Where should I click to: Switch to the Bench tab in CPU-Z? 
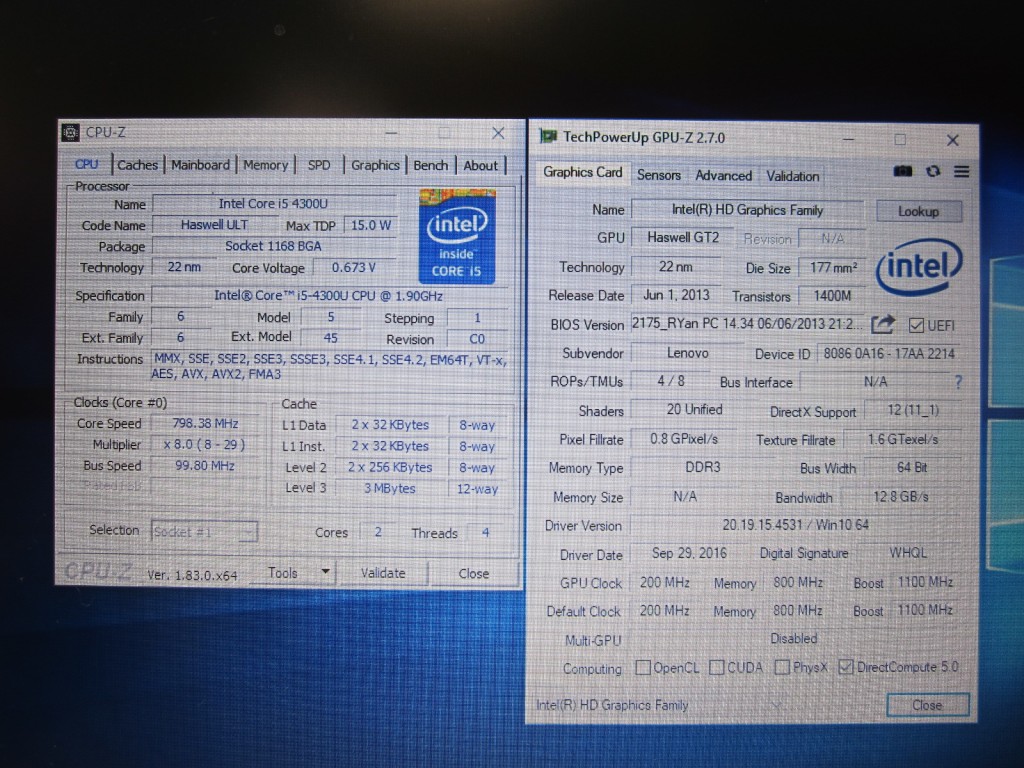tap(430, 165)
